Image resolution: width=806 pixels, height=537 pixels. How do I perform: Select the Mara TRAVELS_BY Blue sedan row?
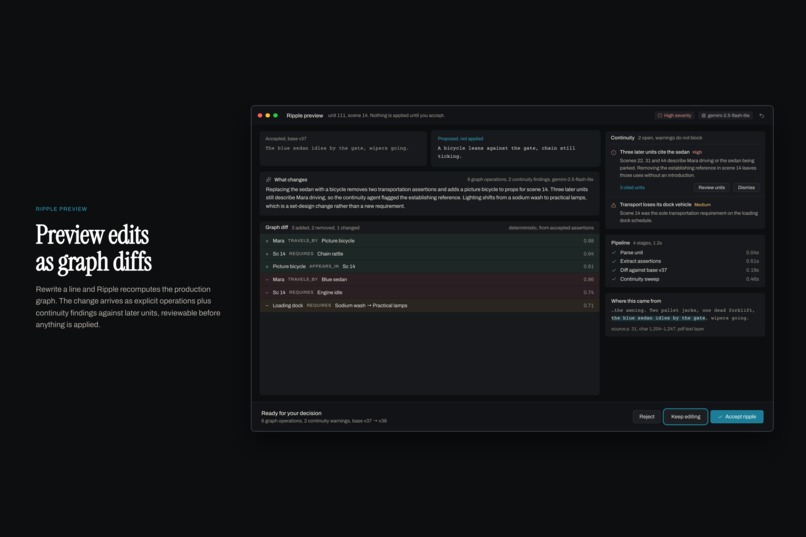pos(429,280)
